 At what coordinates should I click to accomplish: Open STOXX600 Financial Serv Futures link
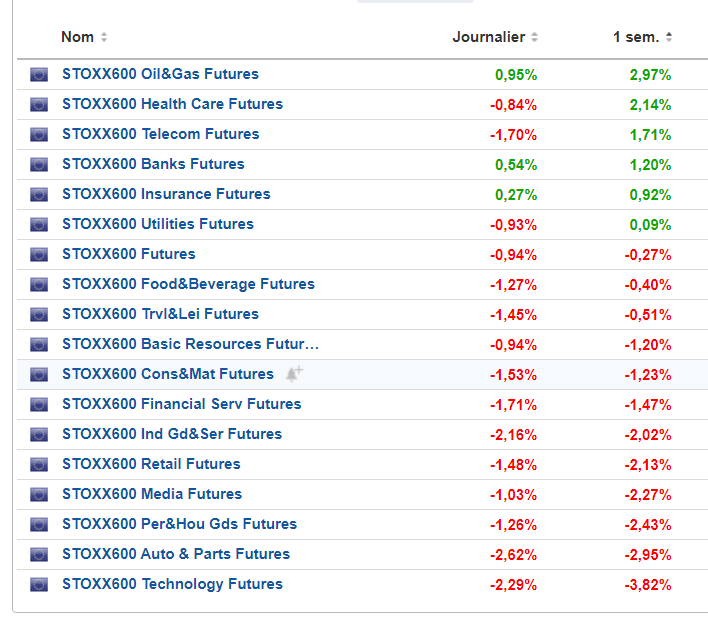181,404
